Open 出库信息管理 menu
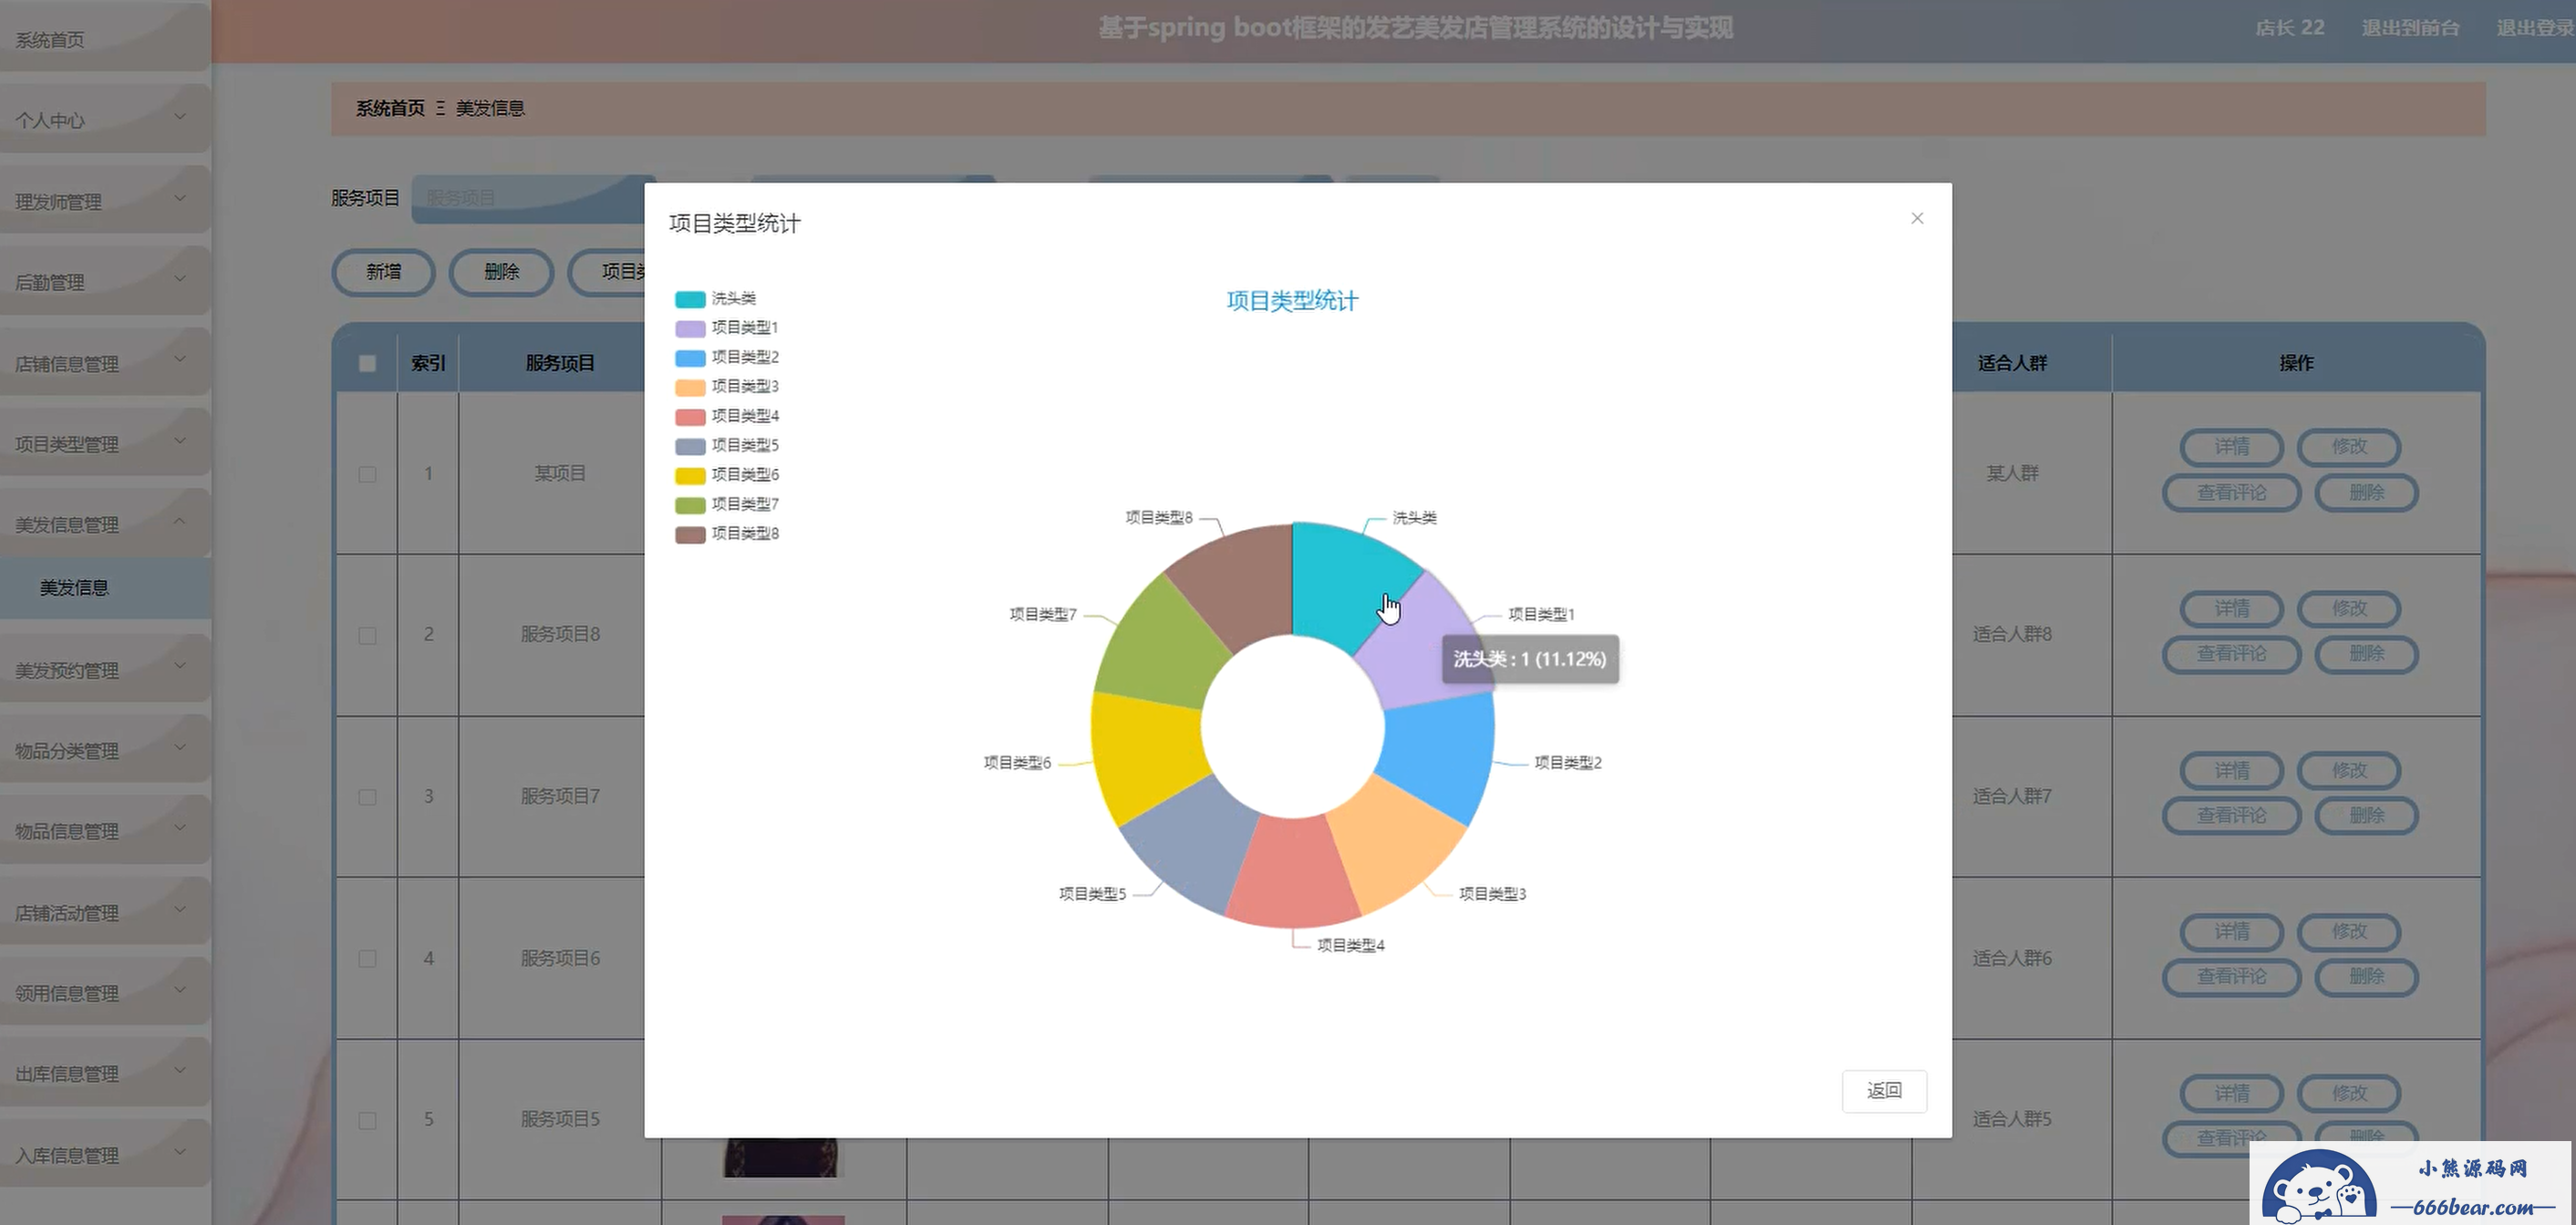 tap(105, 1073)
